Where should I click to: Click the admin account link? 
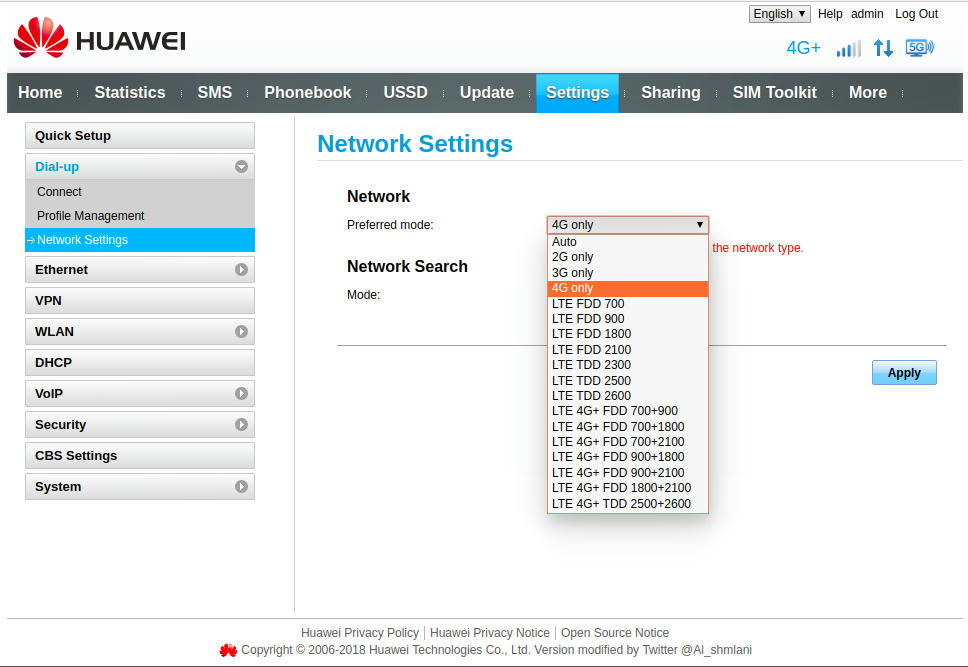[867, 14]
